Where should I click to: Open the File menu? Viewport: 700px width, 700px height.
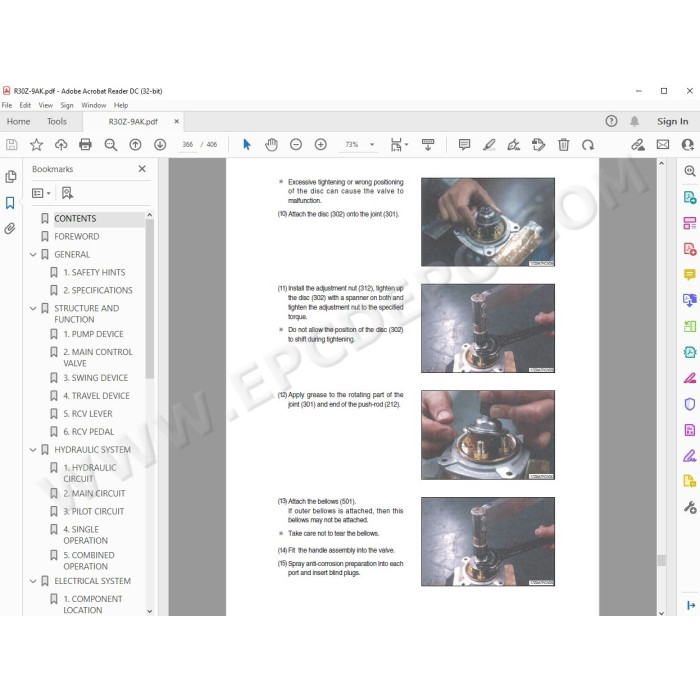coord(7,105)
